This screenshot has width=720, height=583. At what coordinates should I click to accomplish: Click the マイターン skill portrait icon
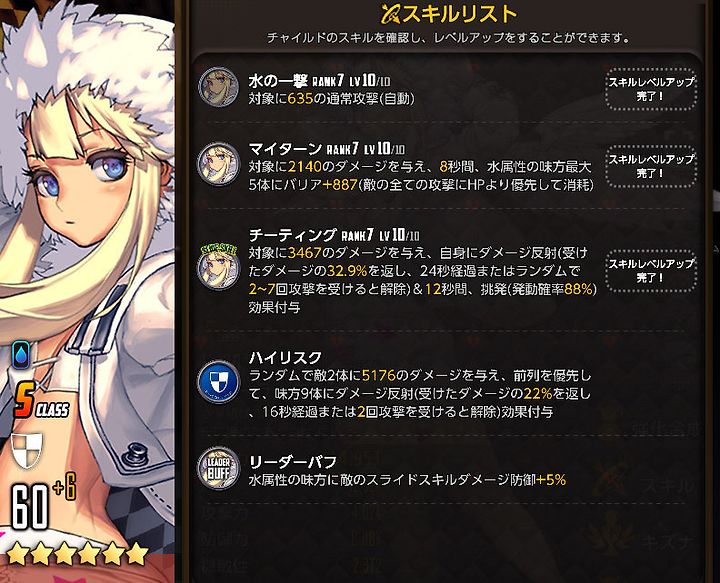point(219,164)
